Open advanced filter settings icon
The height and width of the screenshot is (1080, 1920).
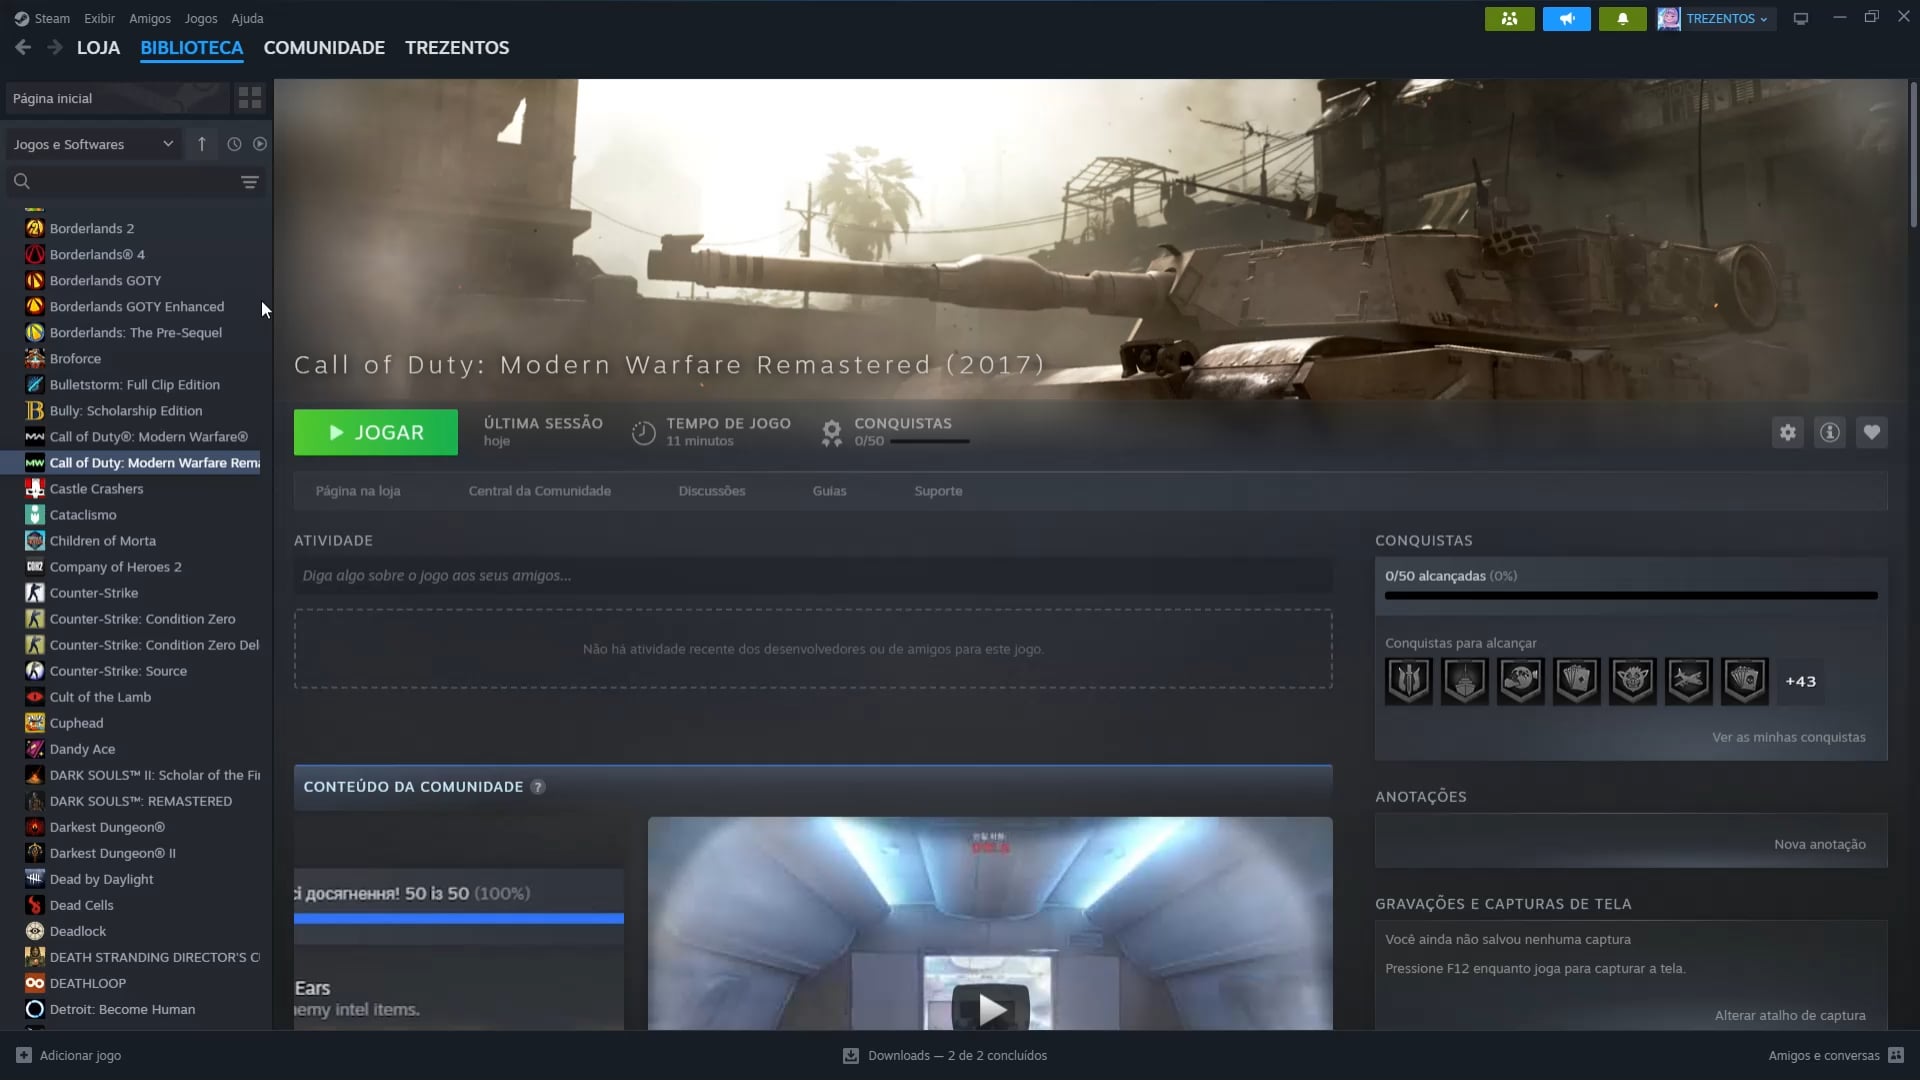pos(249,182)
